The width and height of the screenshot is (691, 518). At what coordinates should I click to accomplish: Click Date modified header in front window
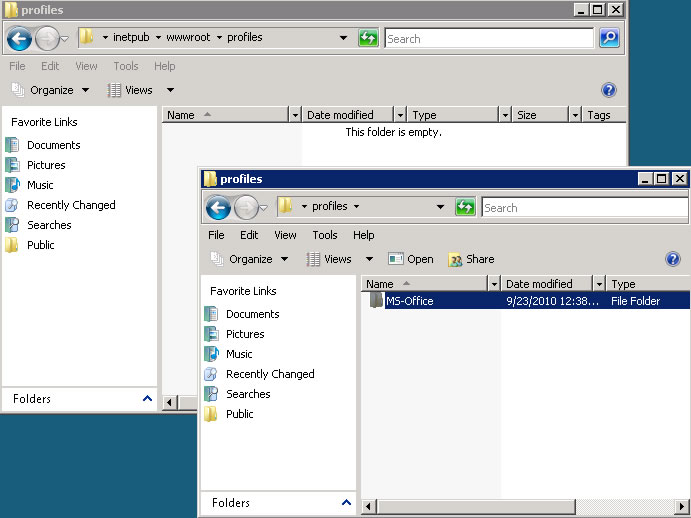tap(547, 284)
